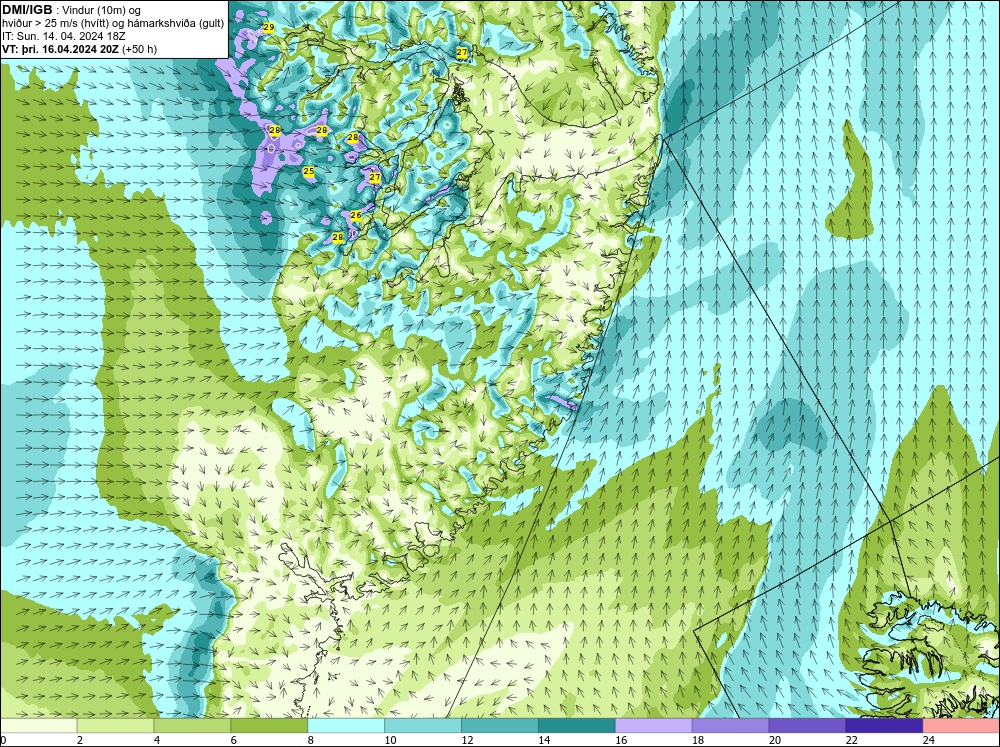
Task: Click the 'VT: þri. 16.04.2024 20Z' valid time
Action: (60, 48)
